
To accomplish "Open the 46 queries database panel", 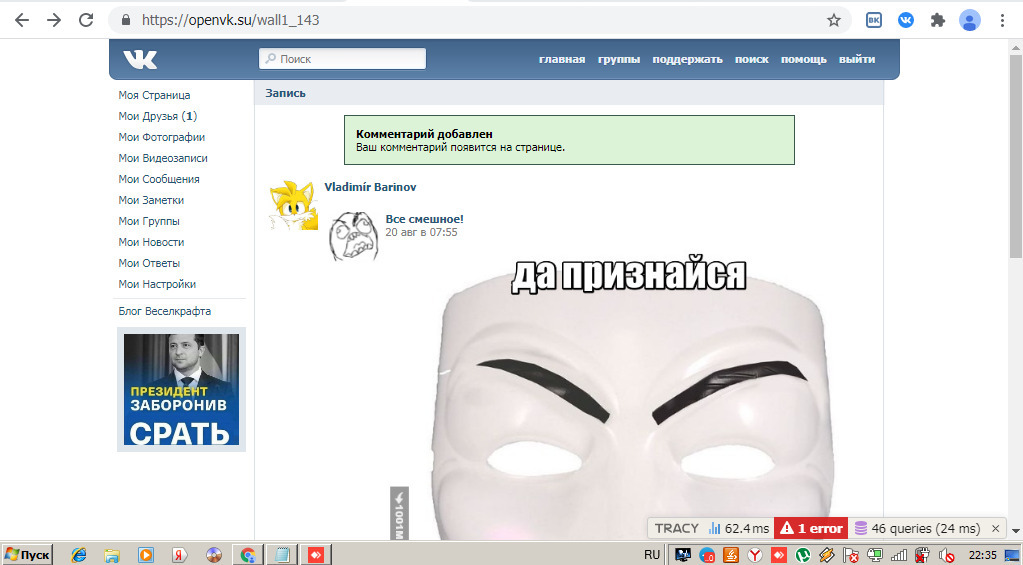I will pyautogui.click(x=917, y=528).
